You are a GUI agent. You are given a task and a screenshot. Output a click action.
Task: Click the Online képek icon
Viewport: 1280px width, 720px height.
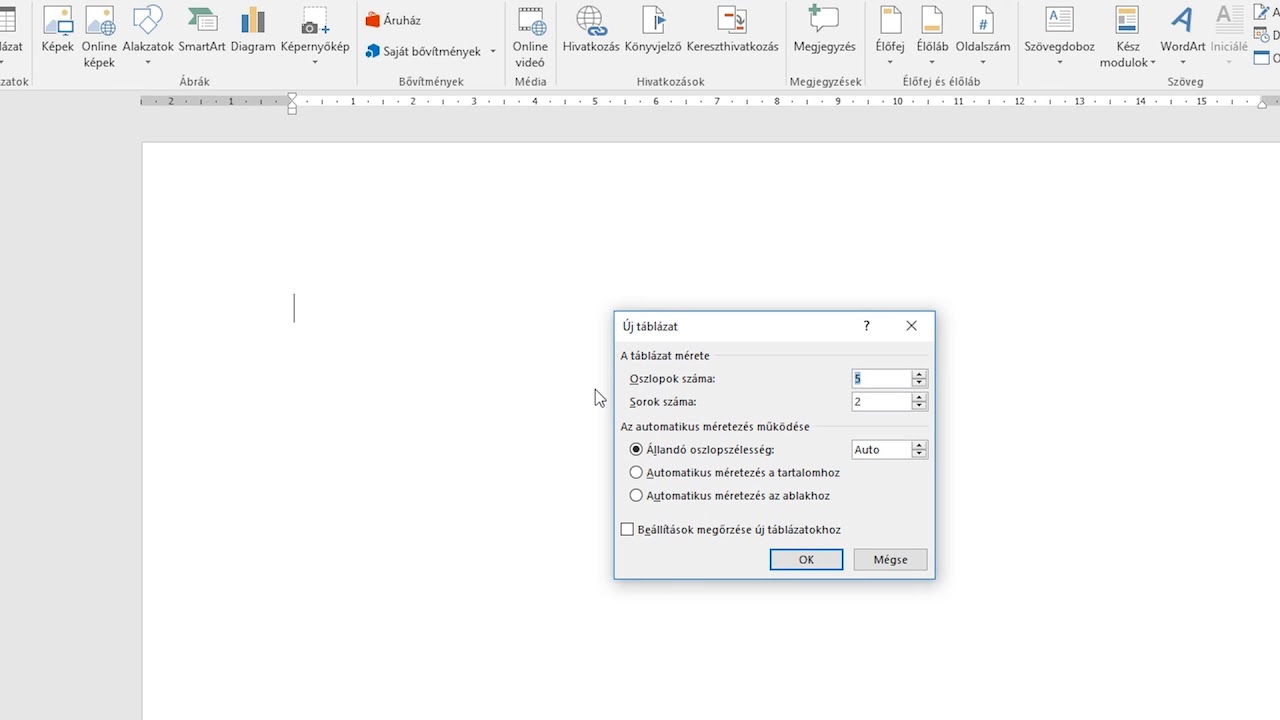[x=100, y=20]
